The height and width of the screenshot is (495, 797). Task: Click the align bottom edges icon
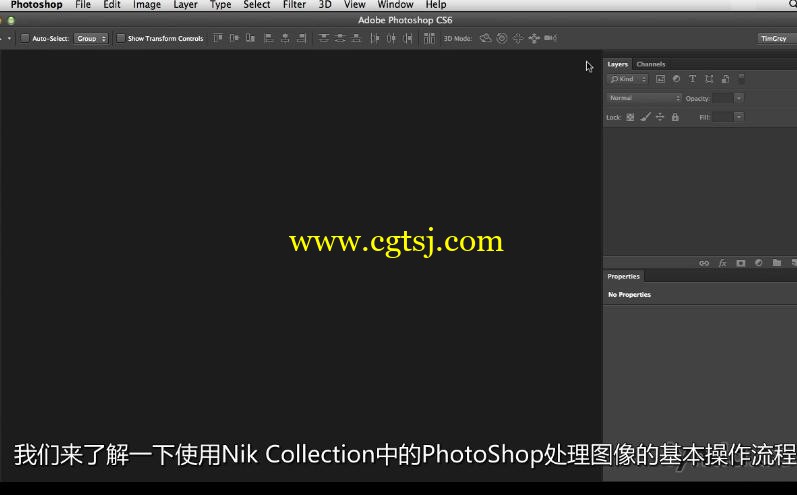(x=250, y=38)
